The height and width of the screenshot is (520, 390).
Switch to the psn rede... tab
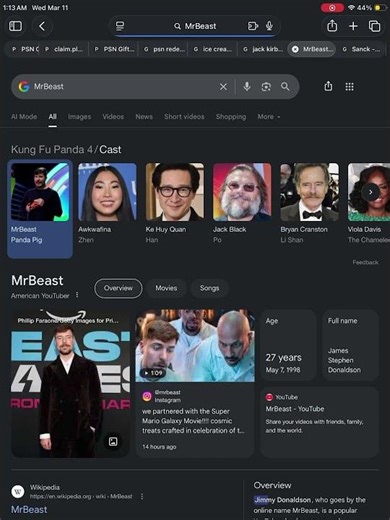(164, 49)
